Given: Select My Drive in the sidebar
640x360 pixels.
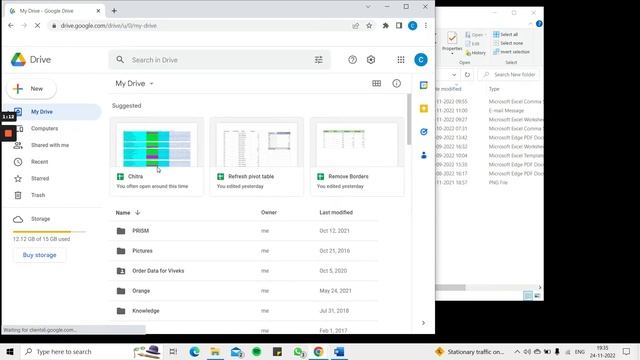Looking at the screenshot, I should (x=51, y=112).
